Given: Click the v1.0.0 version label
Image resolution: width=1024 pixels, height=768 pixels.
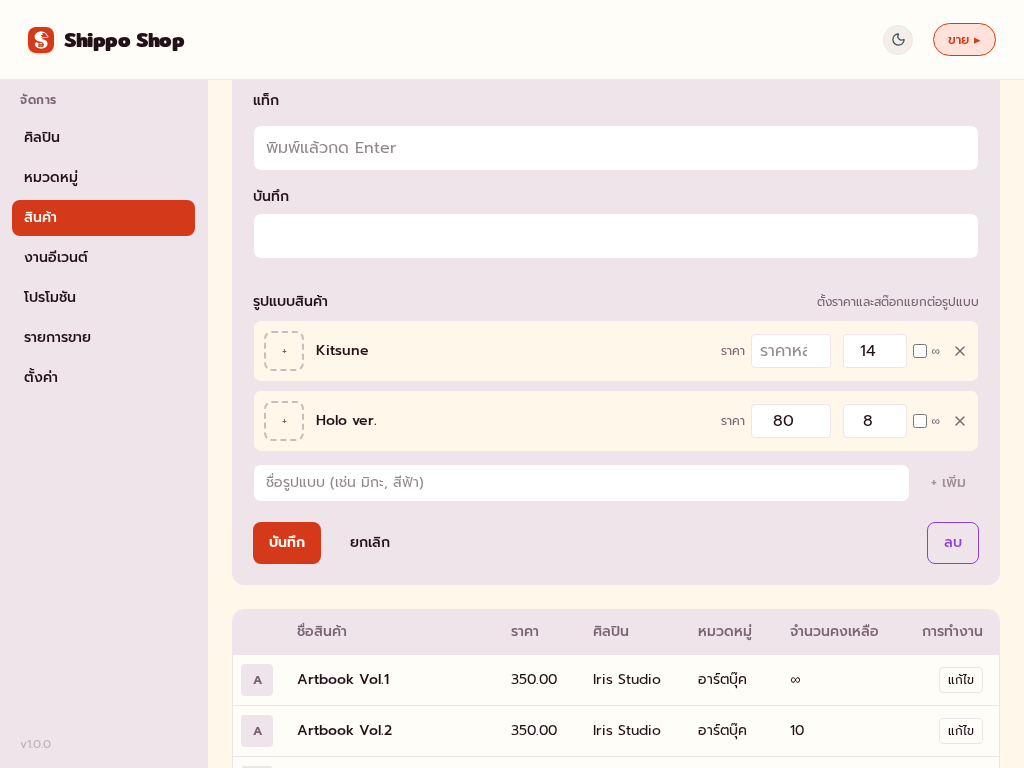Looking at the screenshot, I should click(x=35, y=744).
